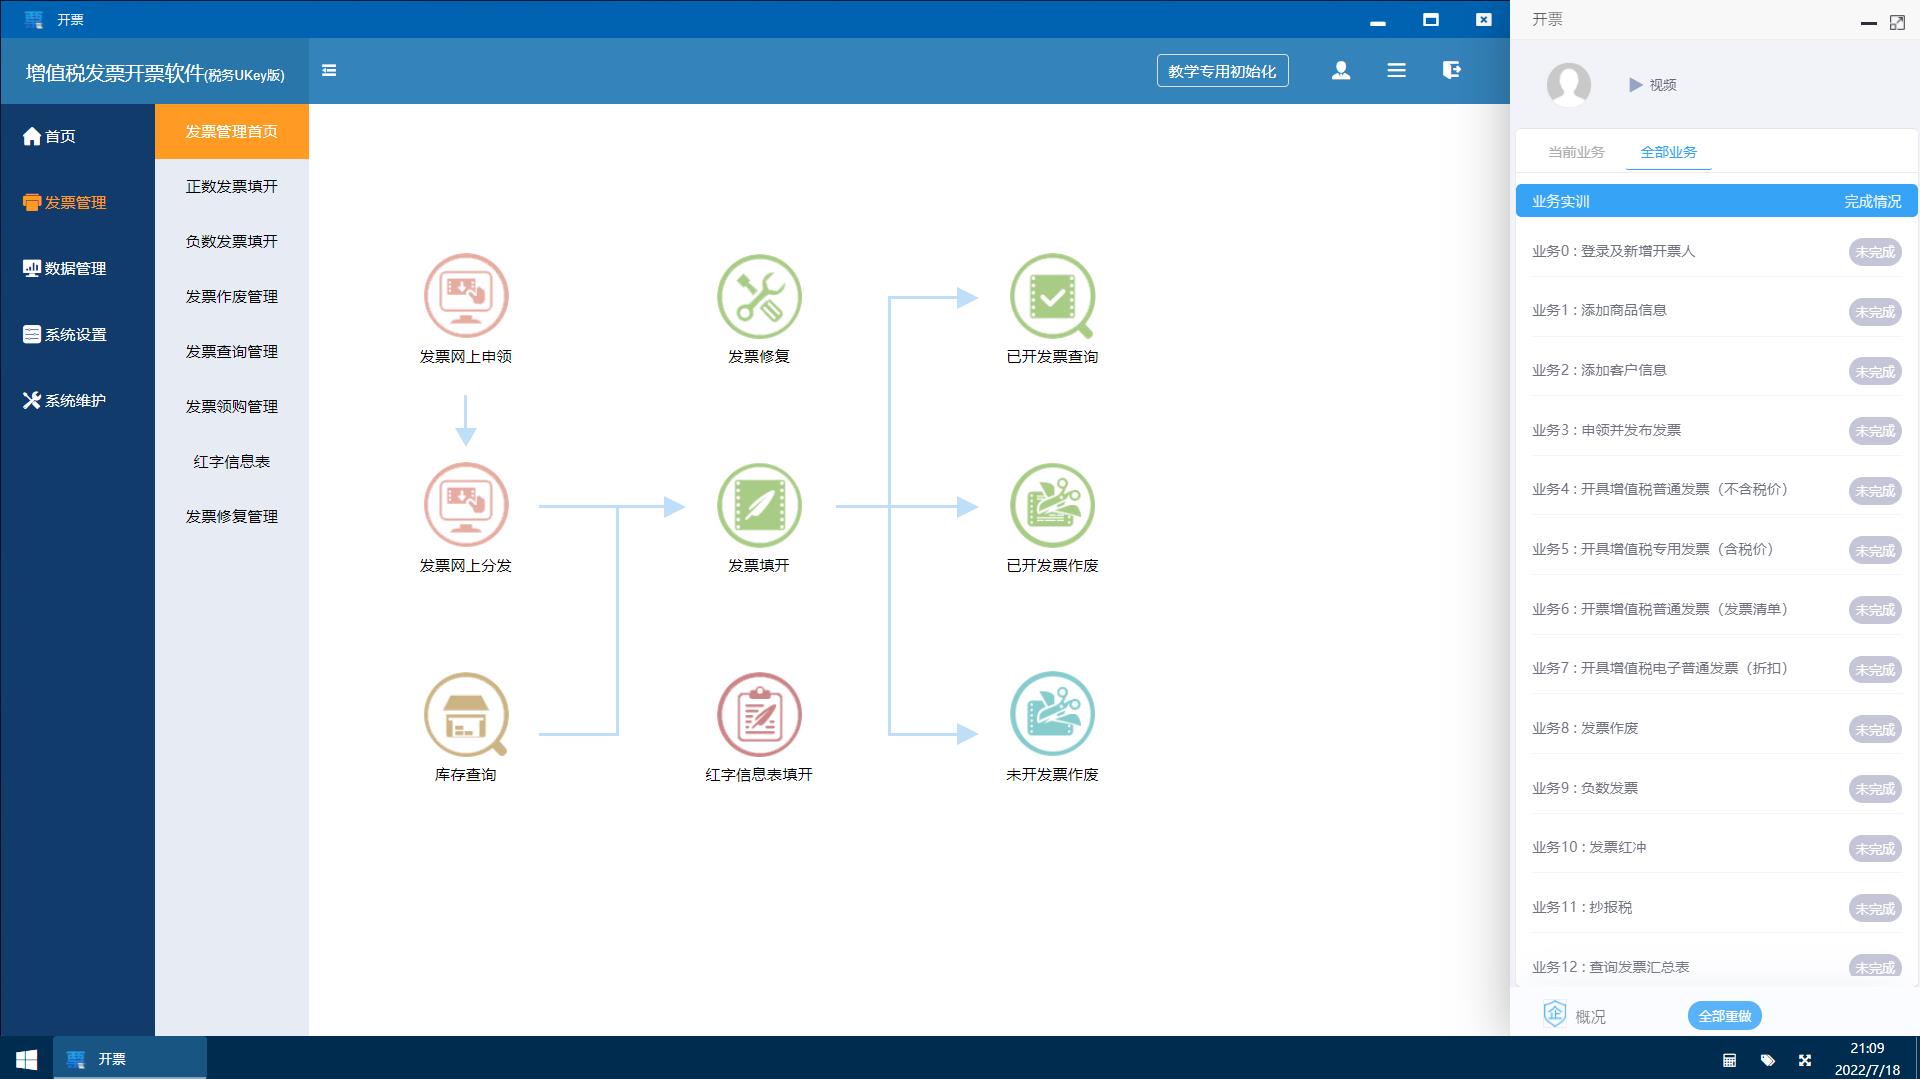Click 未完成 badge for 业务0
This screenshot has width=1920, height=1079.
(1875, 252)
